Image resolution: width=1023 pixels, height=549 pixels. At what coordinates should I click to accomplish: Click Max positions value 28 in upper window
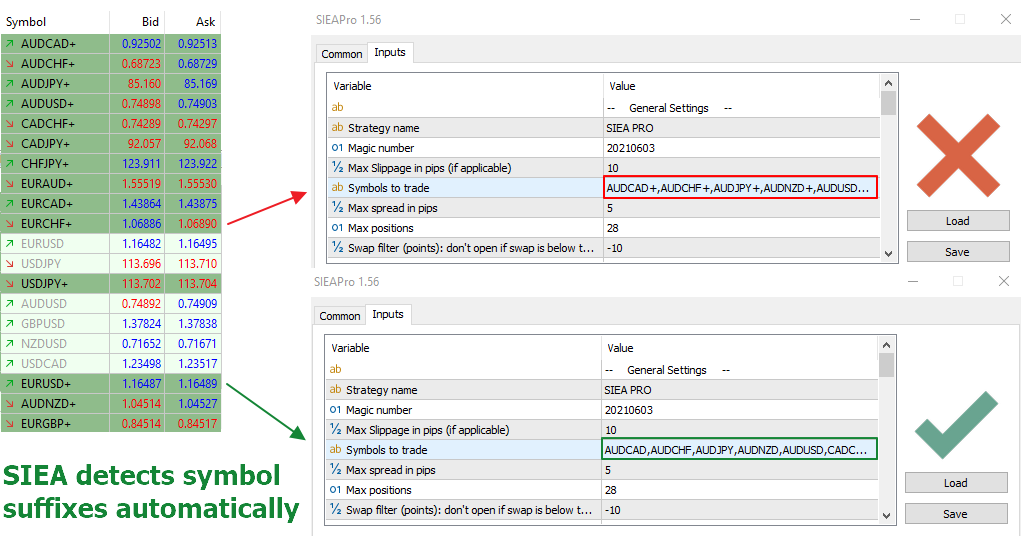click(742, 228)
